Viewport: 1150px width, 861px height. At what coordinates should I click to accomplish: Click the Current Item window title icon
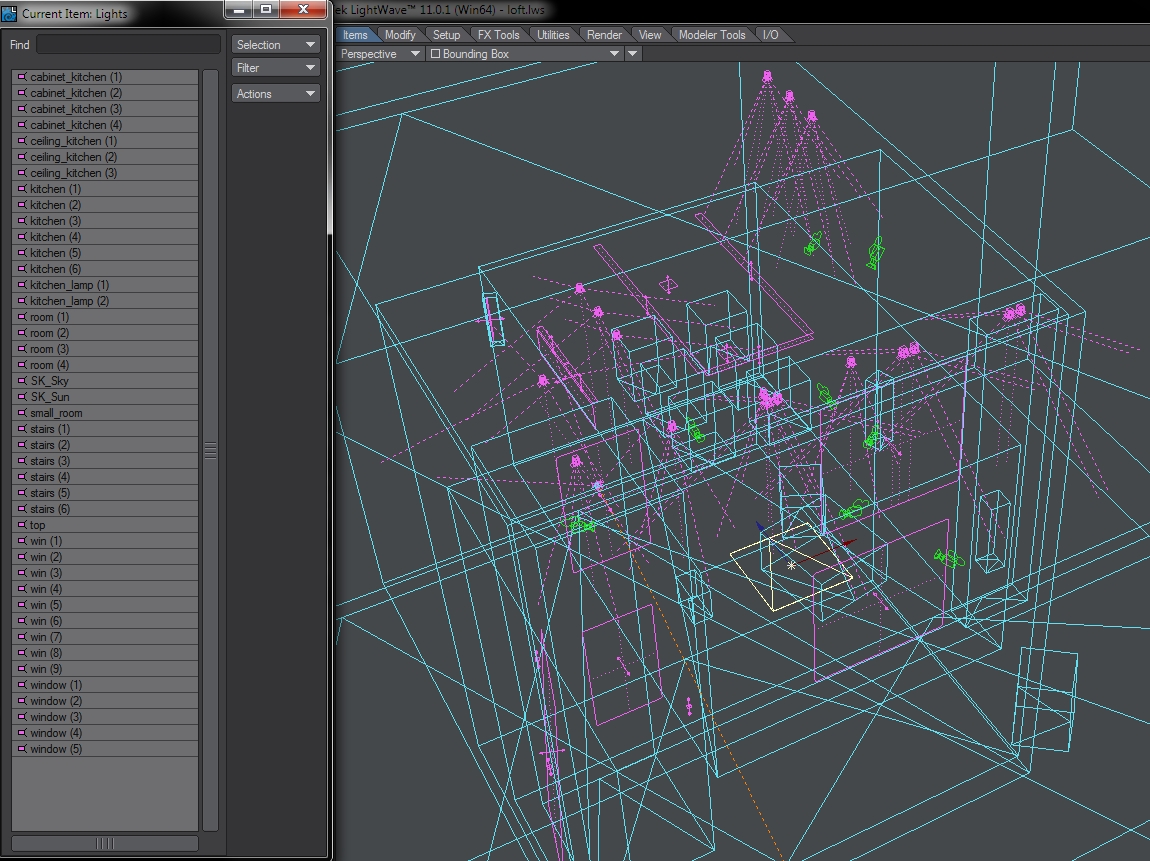[x=10, y=14]
